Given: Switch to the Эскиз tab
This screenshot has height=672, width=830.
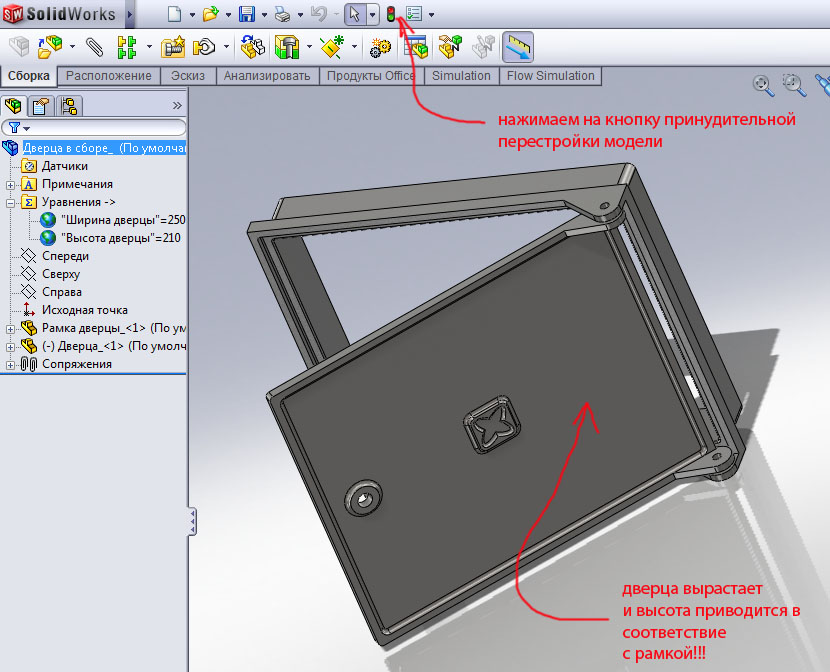Looking at the screenshot, I should tap(188, 76).
